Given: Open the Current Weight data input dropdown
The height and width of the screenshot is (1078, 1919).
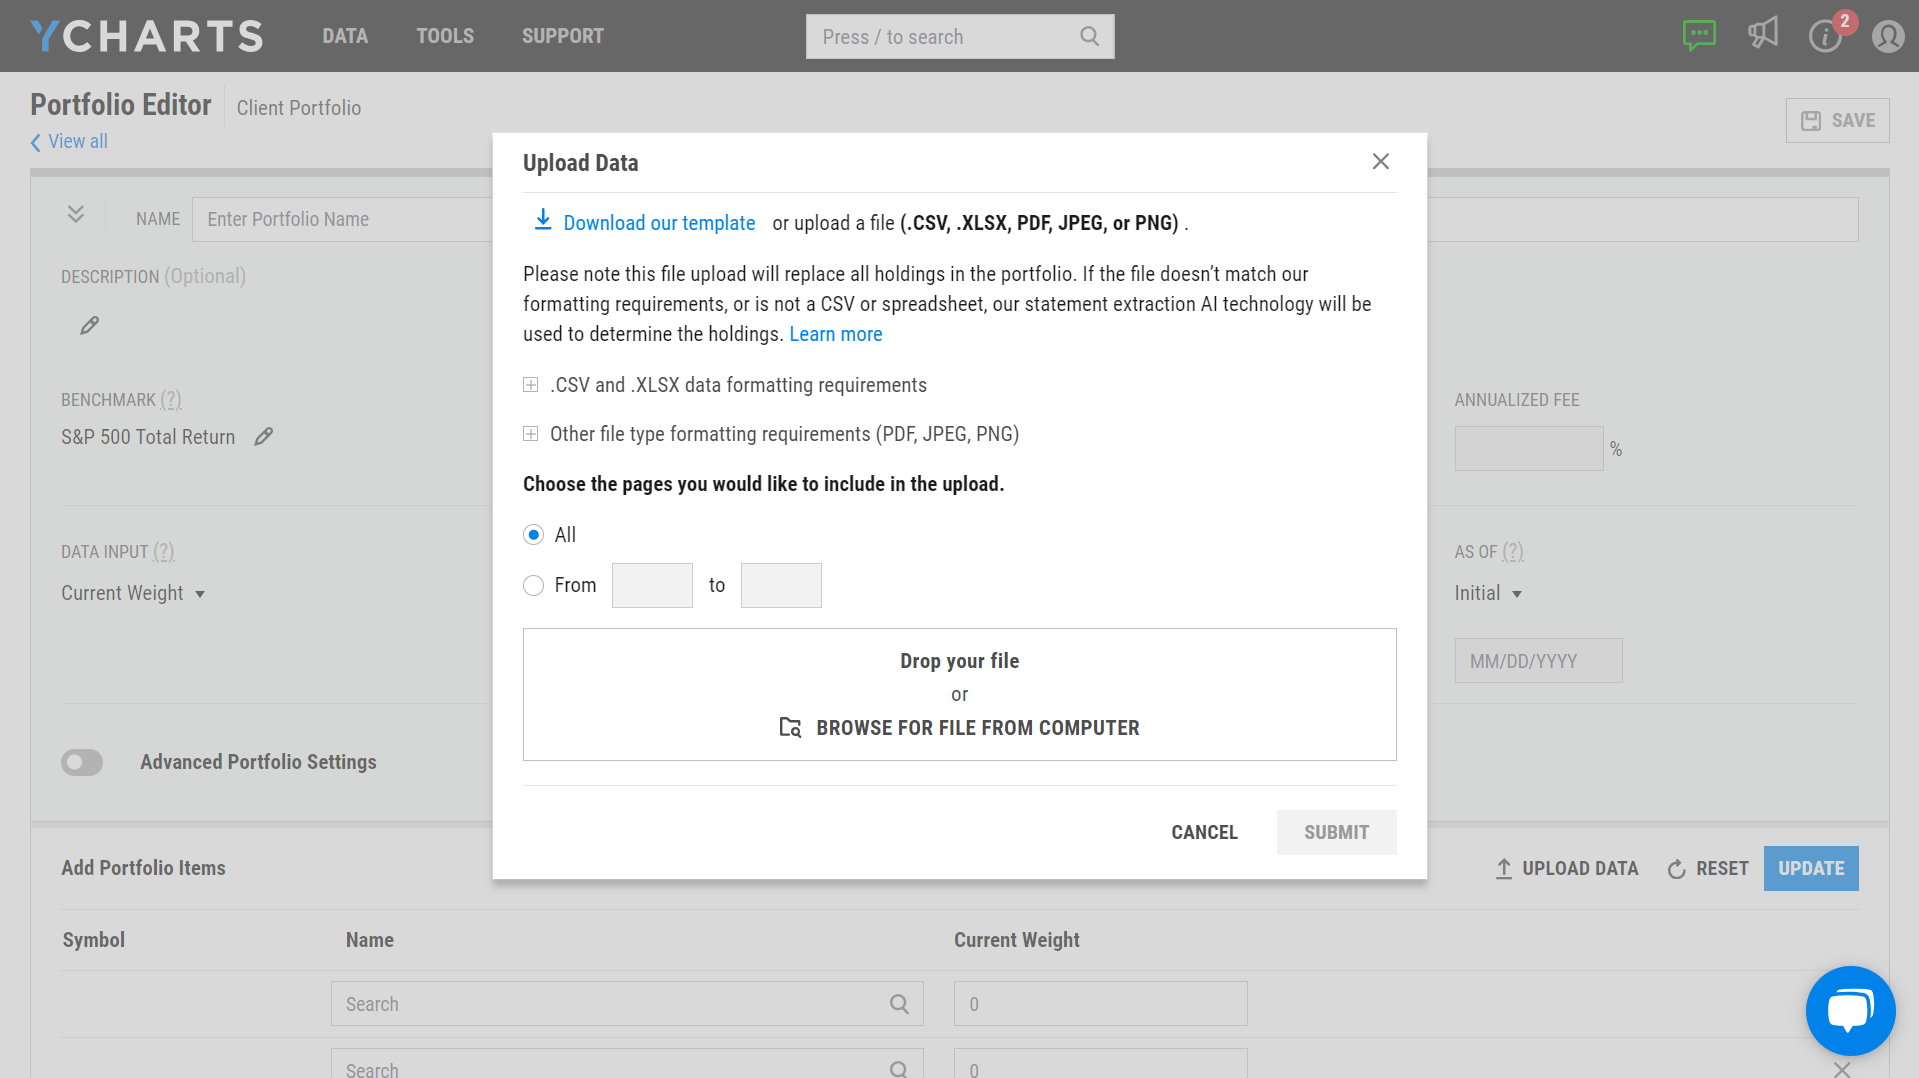Looking at the screenshot, I should (133, 593).
